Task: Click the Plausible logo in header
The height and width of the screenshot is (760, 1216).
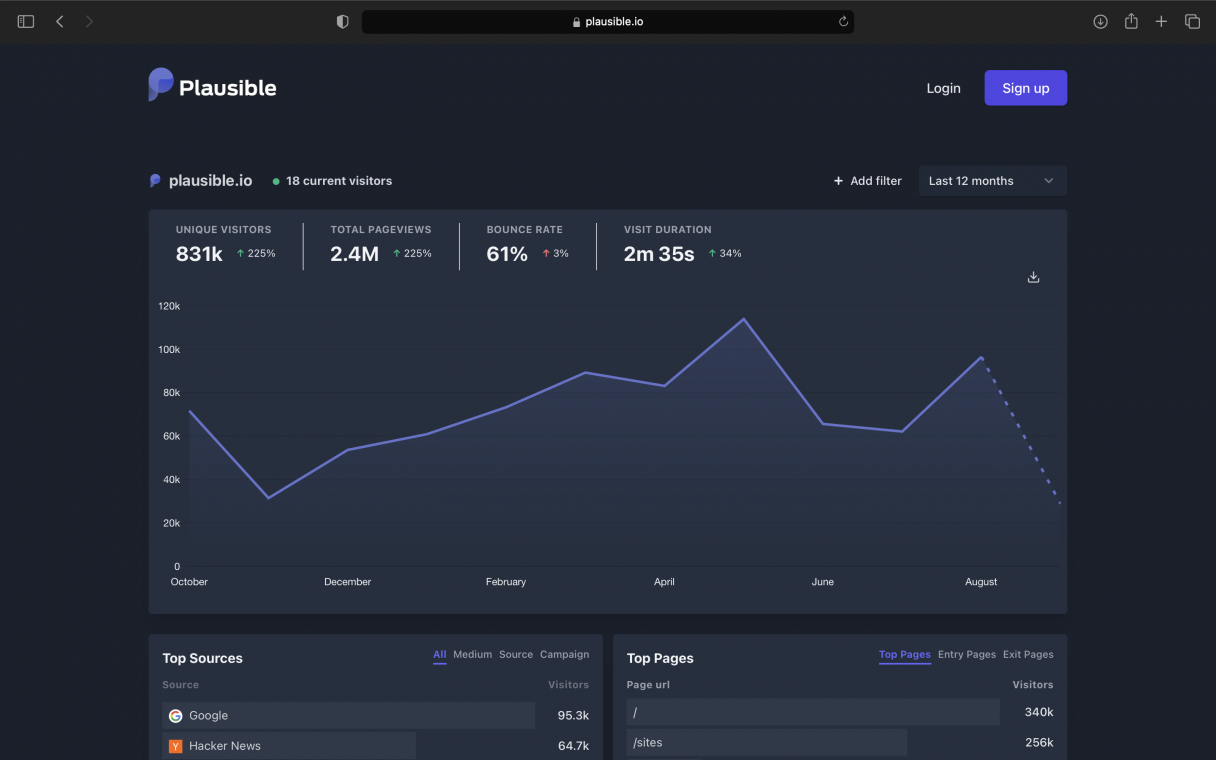Action: point(212,86)
